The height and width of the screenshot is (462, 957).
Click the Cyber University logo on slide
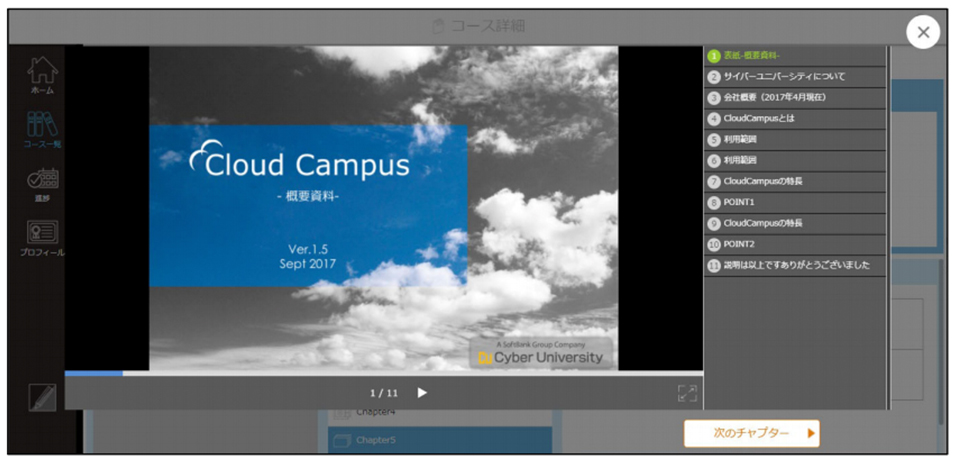click(541, 354)
